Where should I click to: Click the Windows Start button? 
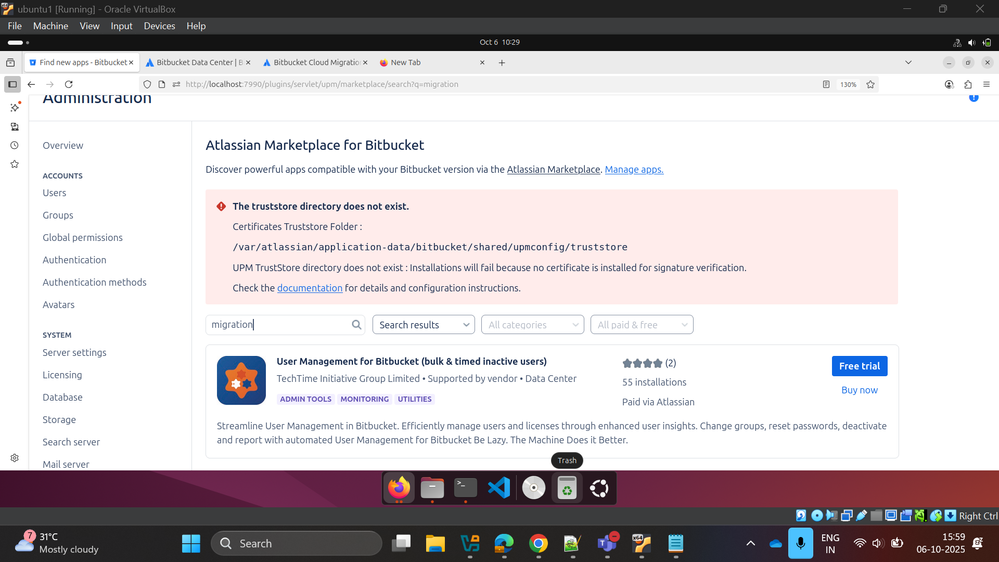(x=190, y=544)
